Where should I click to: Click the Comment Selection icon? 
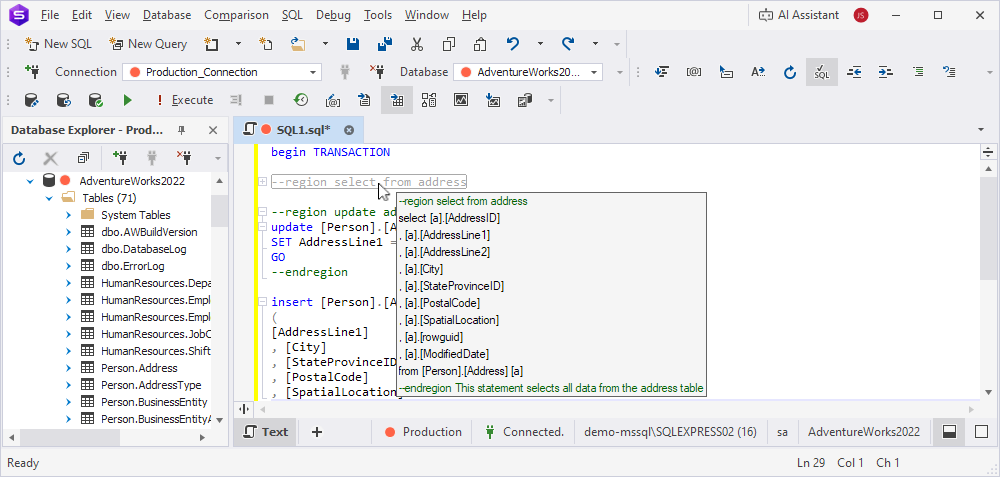point(918,72)
